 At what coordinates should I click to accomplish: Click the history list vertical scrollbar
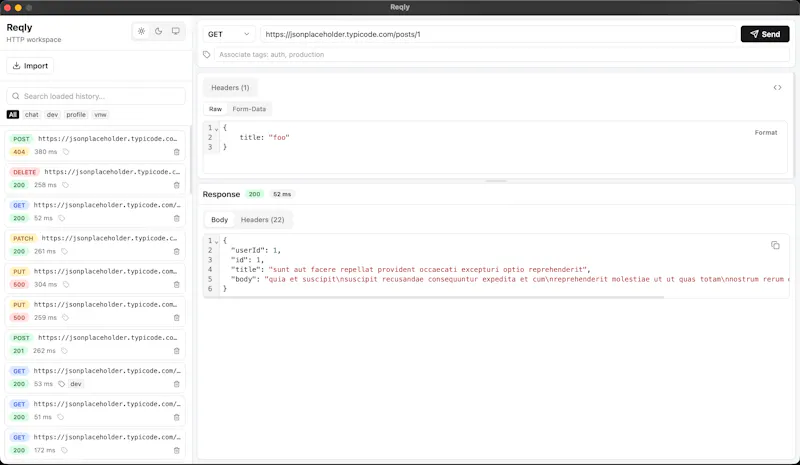pyautogui.click(x=190, y=158)
